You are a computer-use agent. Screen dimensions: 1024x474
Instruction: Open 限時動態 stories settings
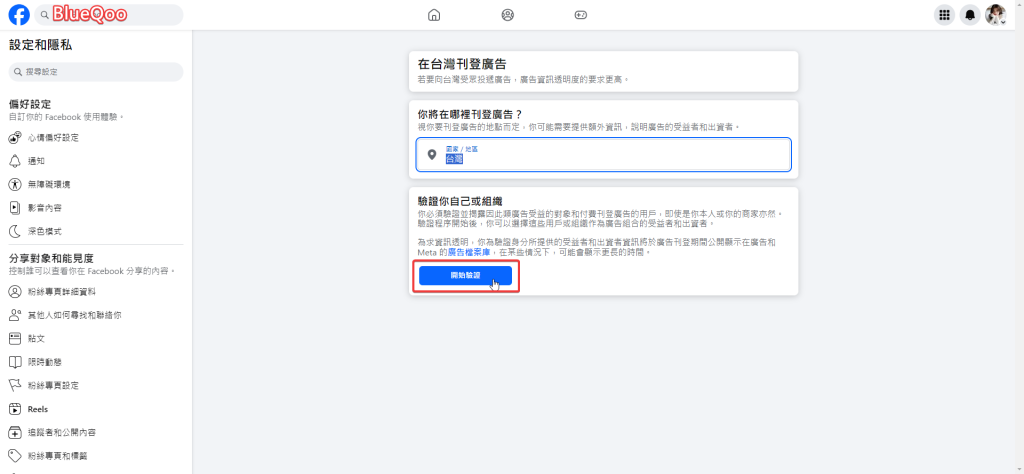44,362
